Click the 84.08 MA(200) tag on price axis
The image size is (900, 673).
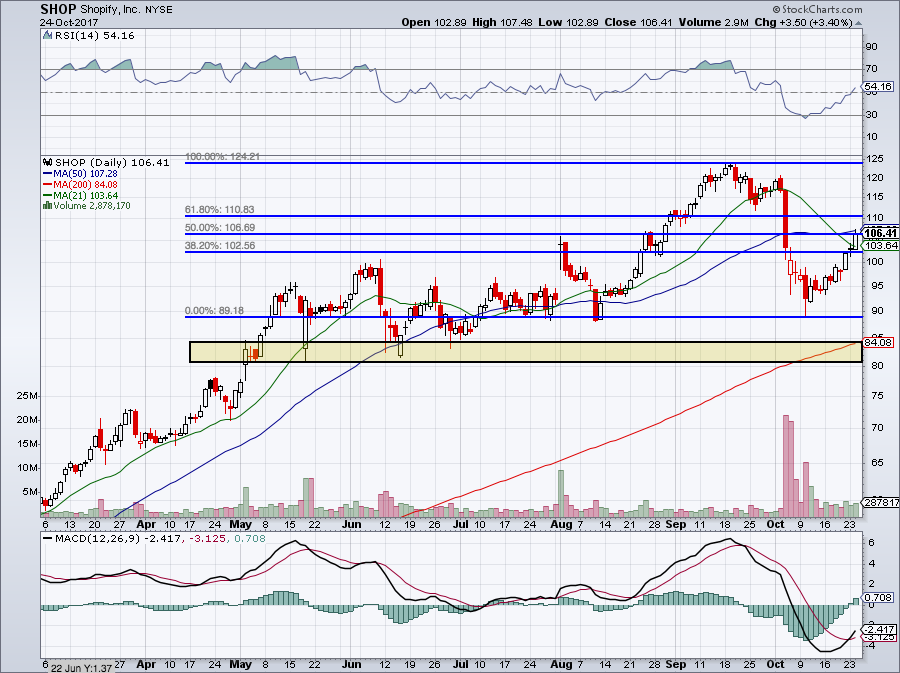coord(879,343)
